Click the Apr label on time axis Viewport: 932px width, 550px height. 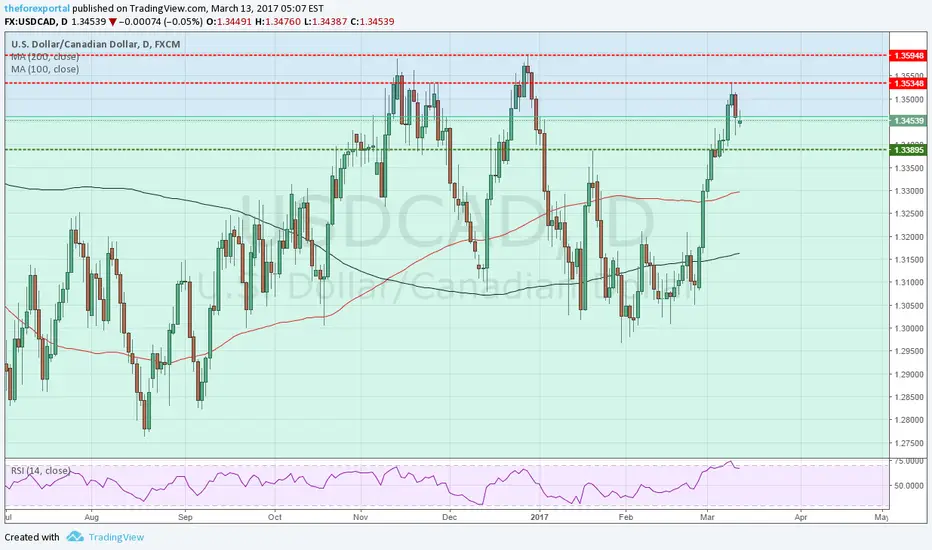click(801, 517)
